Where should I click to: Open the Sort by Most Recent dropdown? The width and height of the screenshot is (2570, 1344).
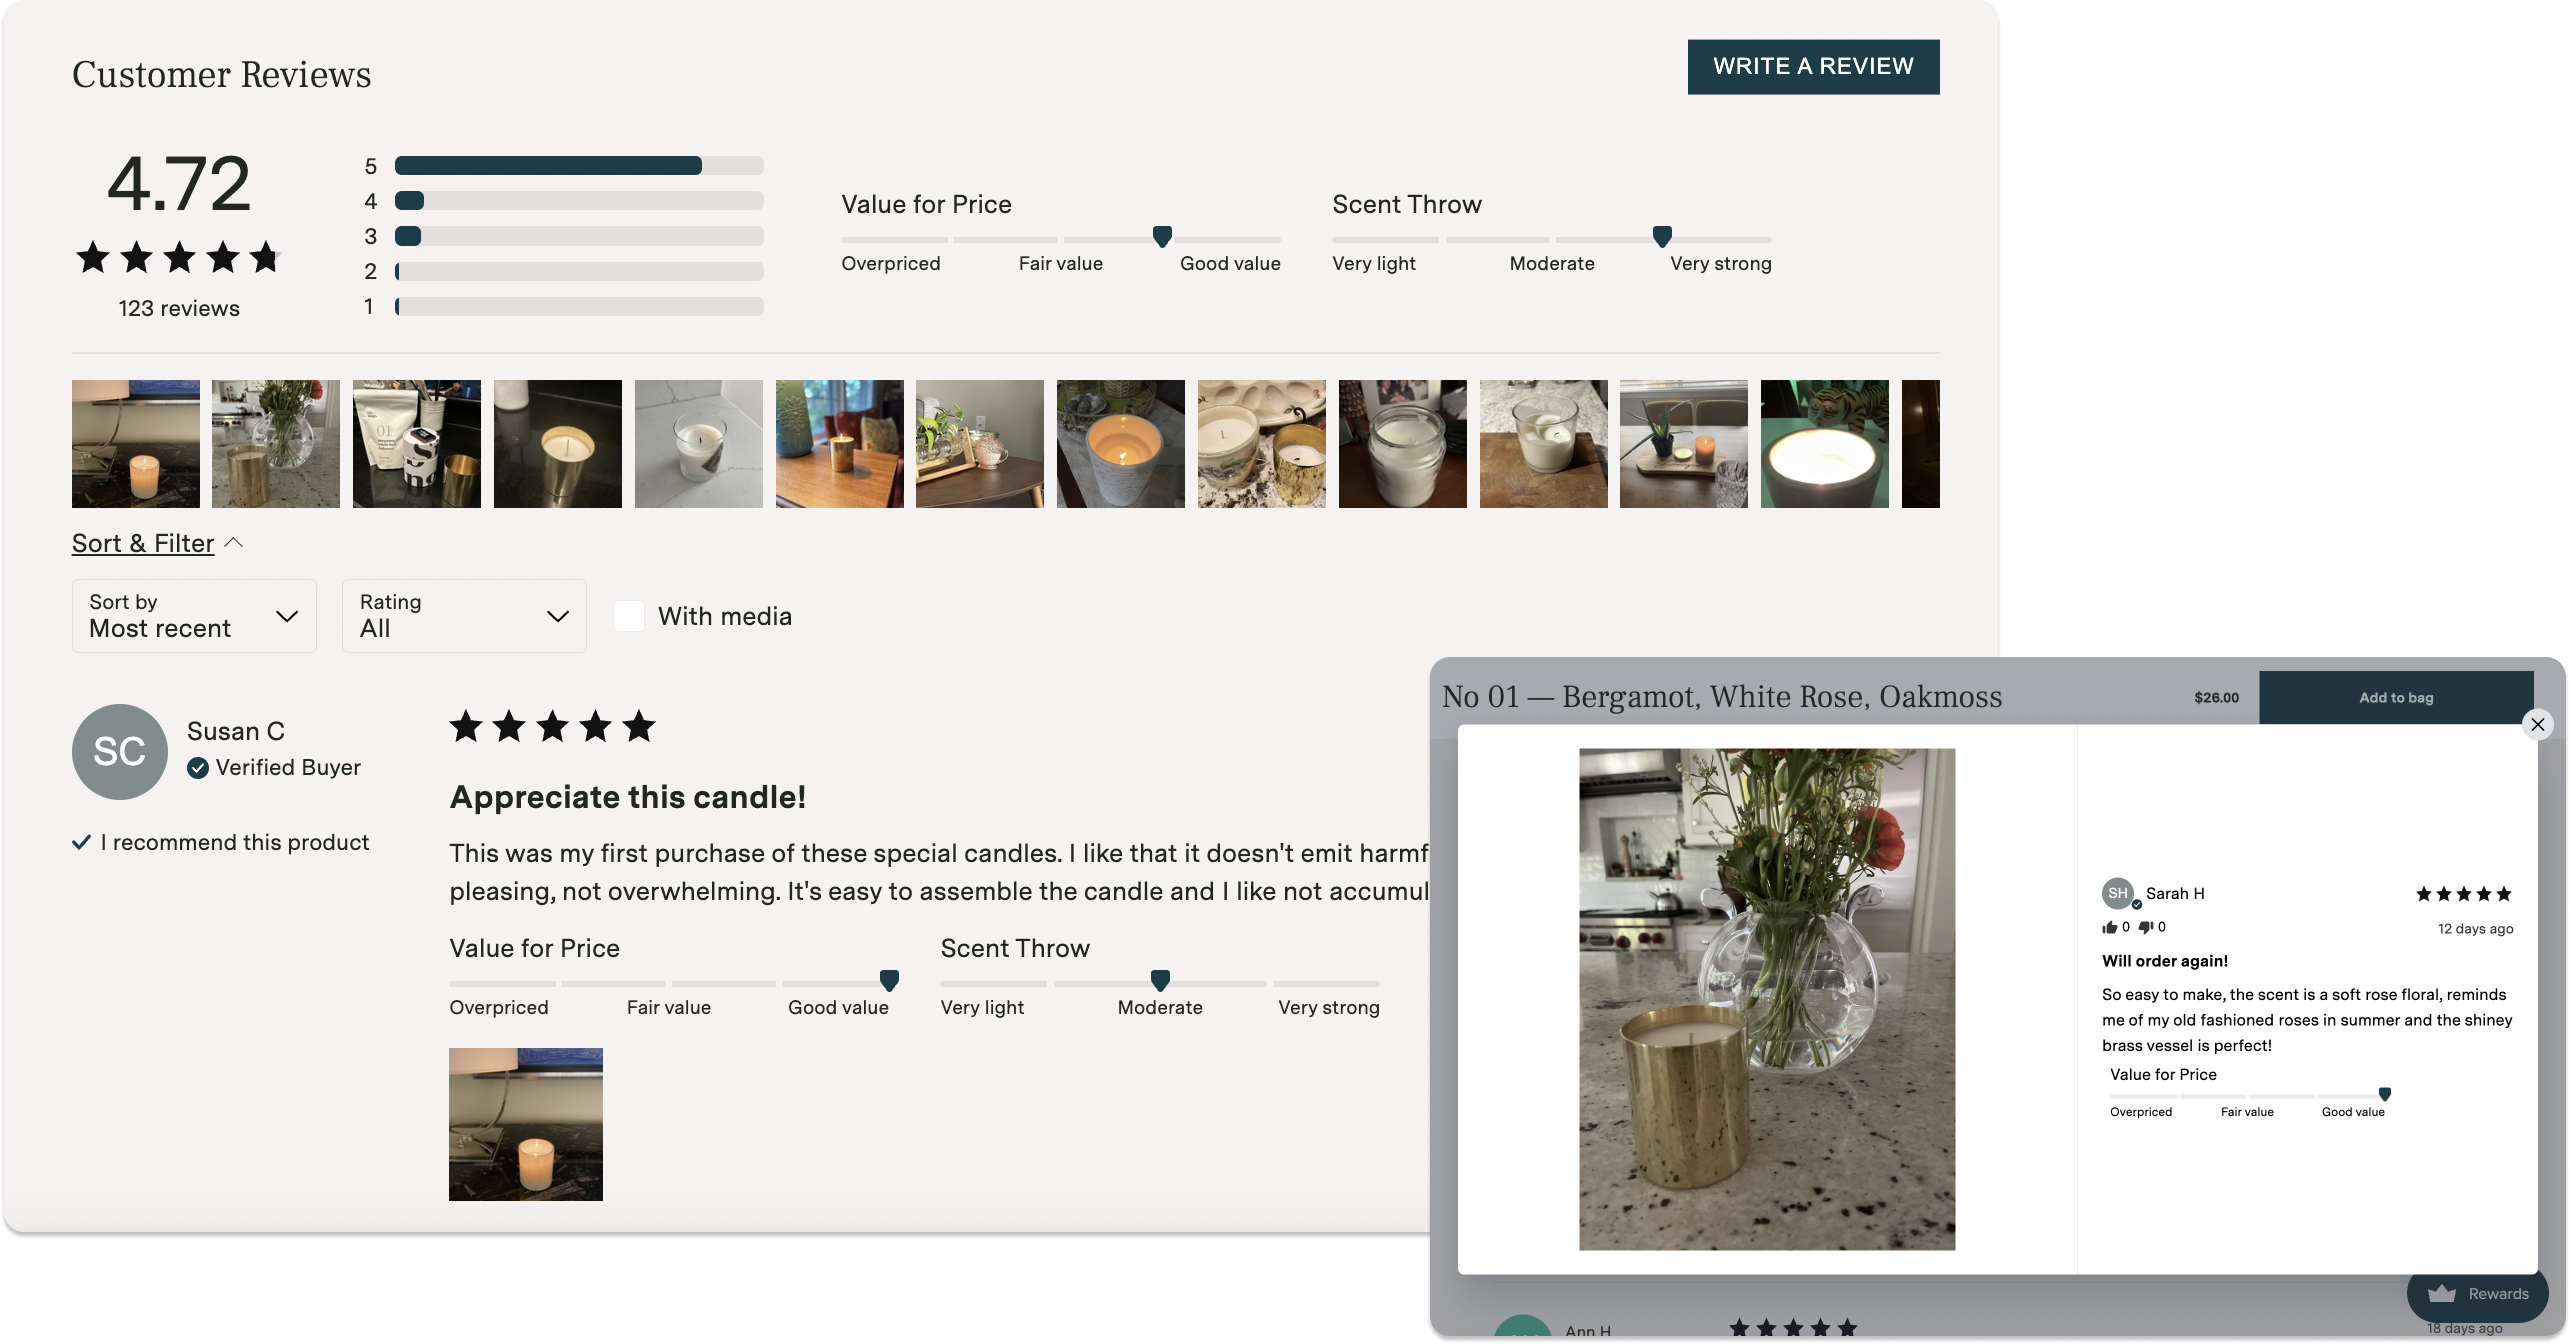(x=192, y=615)
